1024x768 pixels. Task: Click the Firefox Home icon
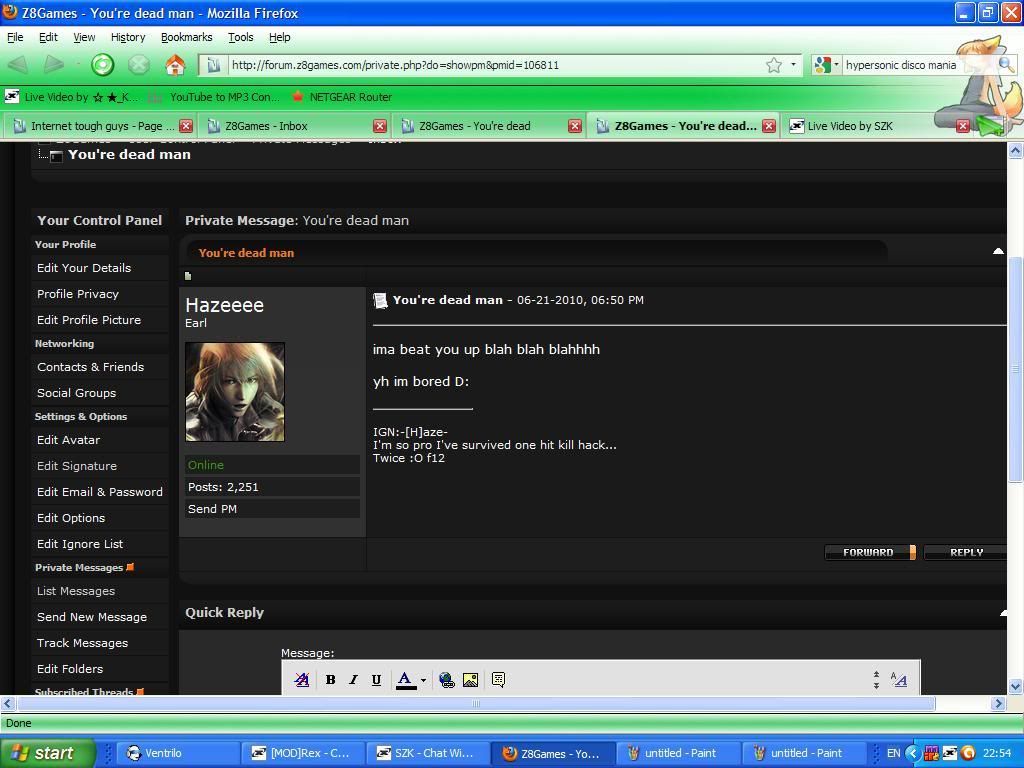point(175,65)
